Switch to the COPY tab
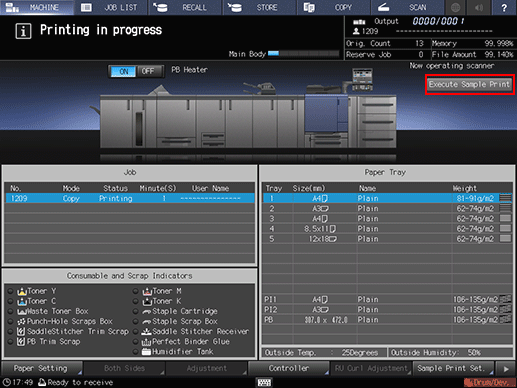The image size is (517, 388). pyautogui.click(x=334, y=7)
